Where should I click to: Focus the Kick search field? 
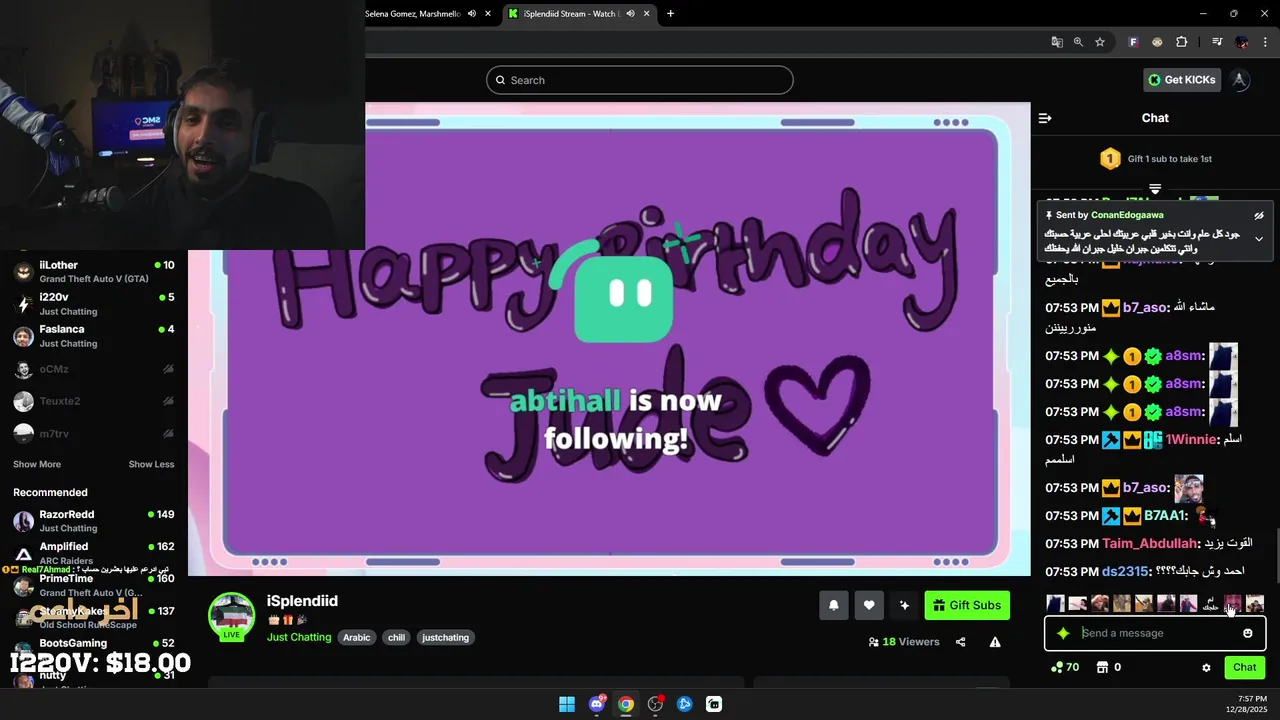pos(640,80)
